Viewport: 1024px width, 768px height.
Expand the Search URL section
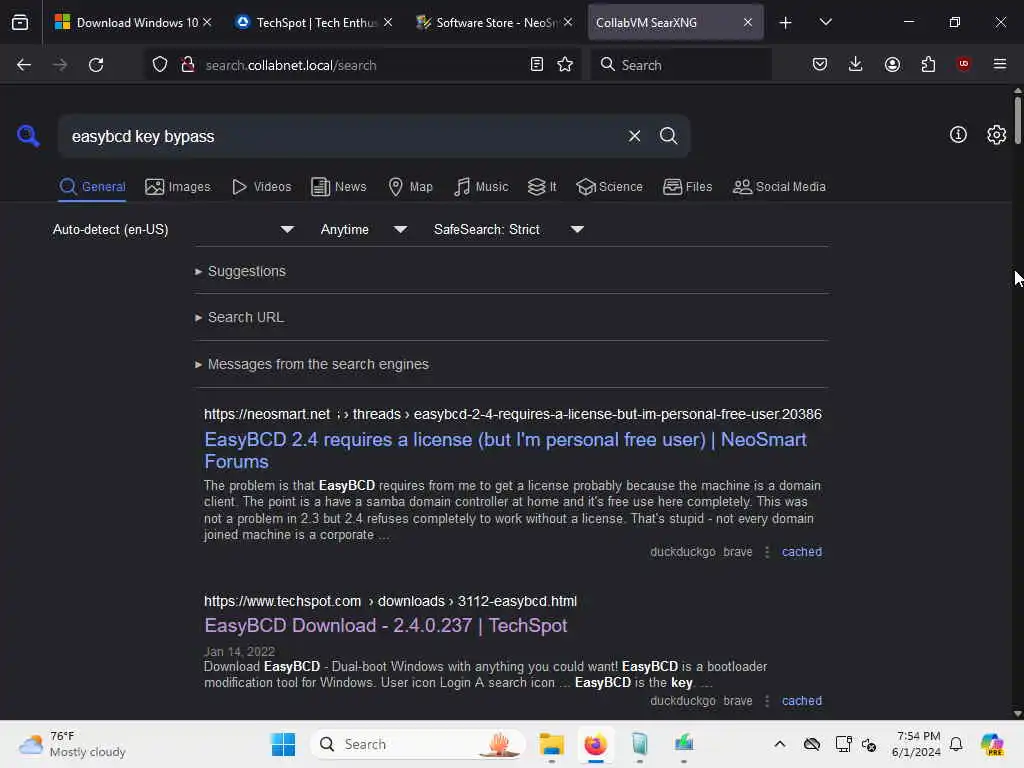click(x=239, y=317)
